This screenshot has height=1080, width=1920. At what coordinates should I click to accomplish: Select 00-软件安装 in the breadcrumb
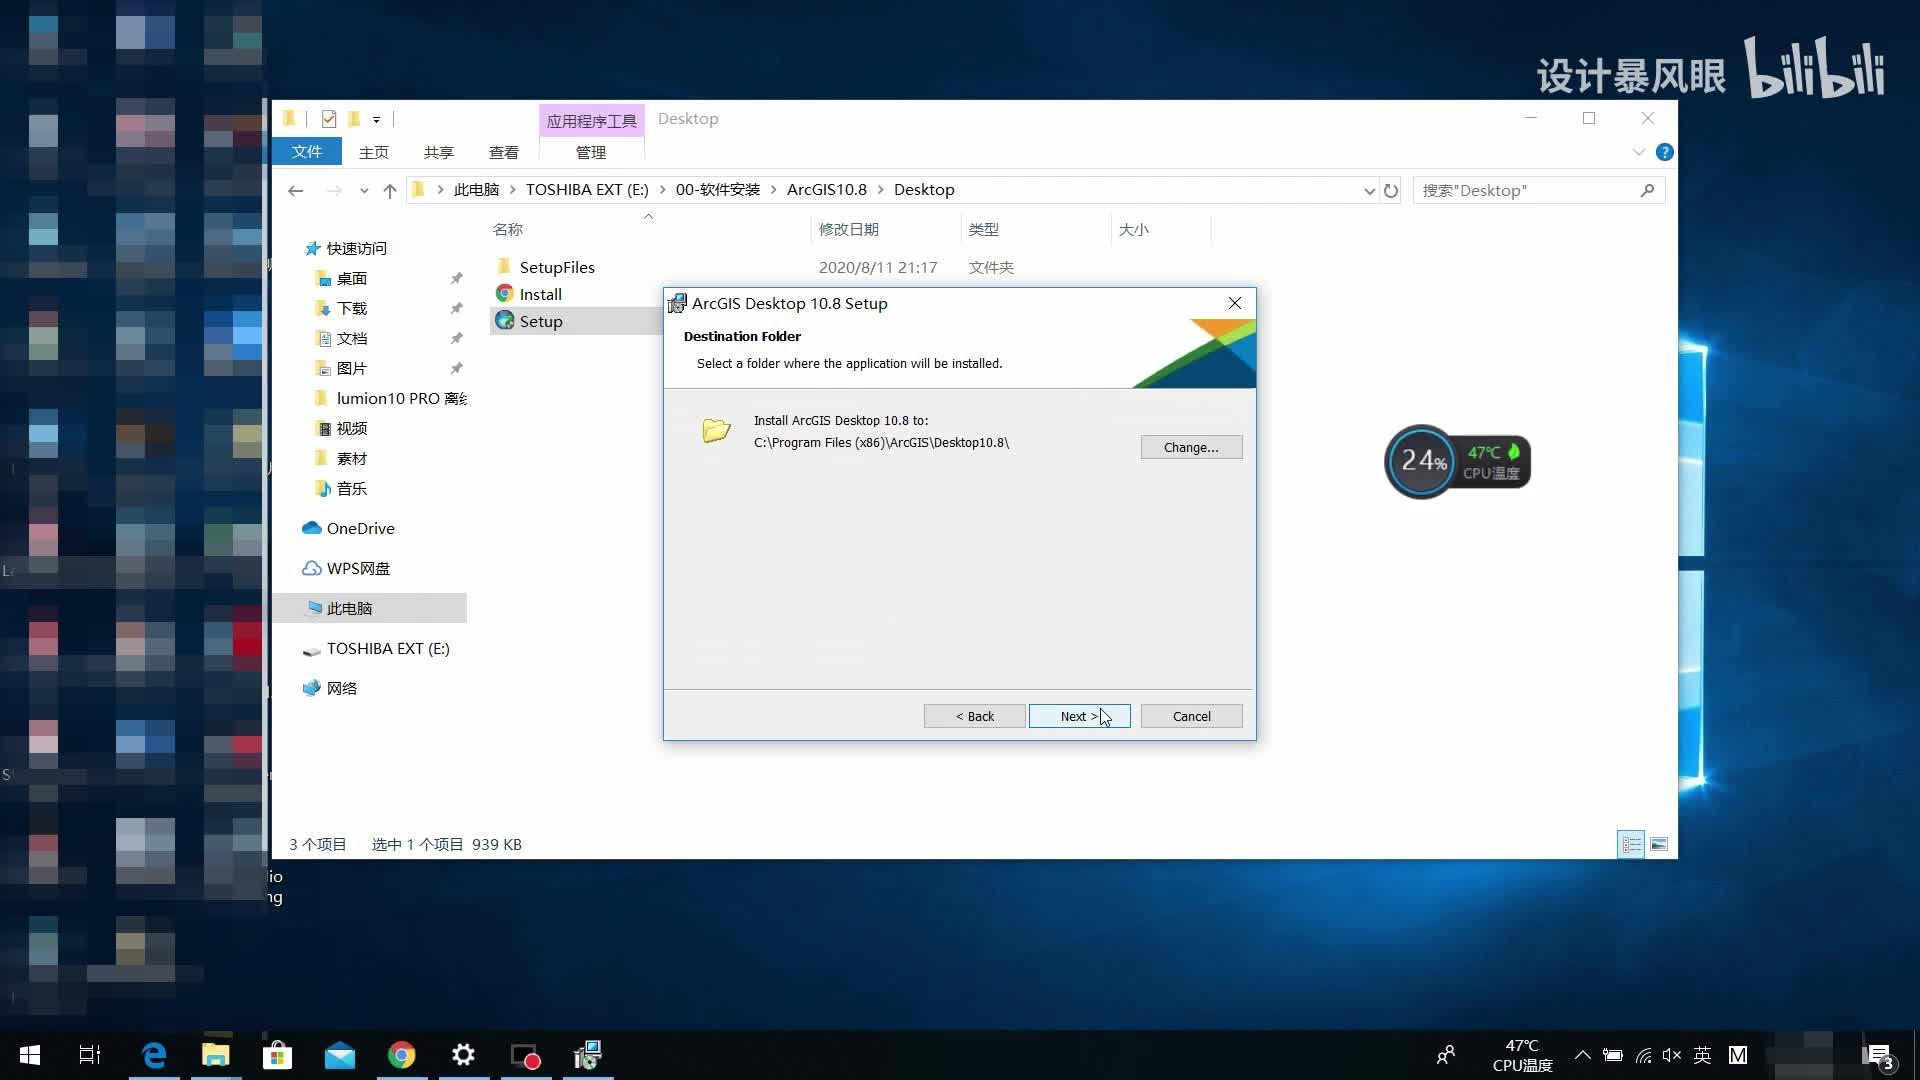pyautogui.click(x=718, y=190)
